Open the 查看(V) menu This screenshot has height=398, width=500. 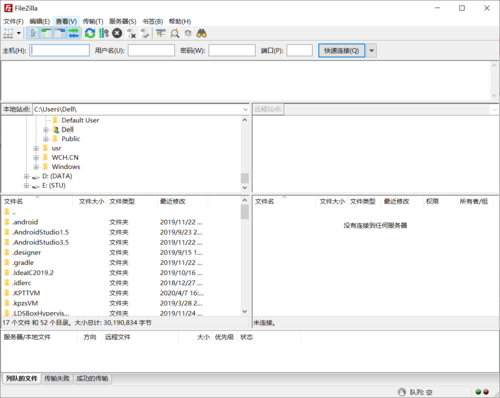(x=66, y=21)
